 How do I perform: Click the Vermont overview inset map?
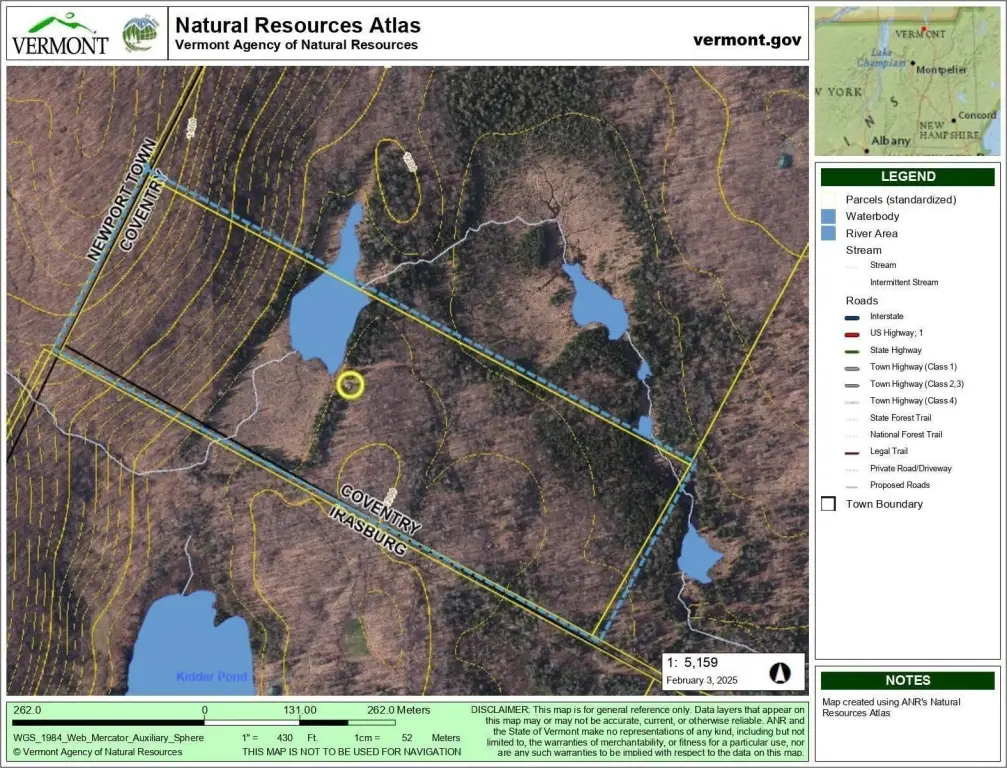[907, 81]
